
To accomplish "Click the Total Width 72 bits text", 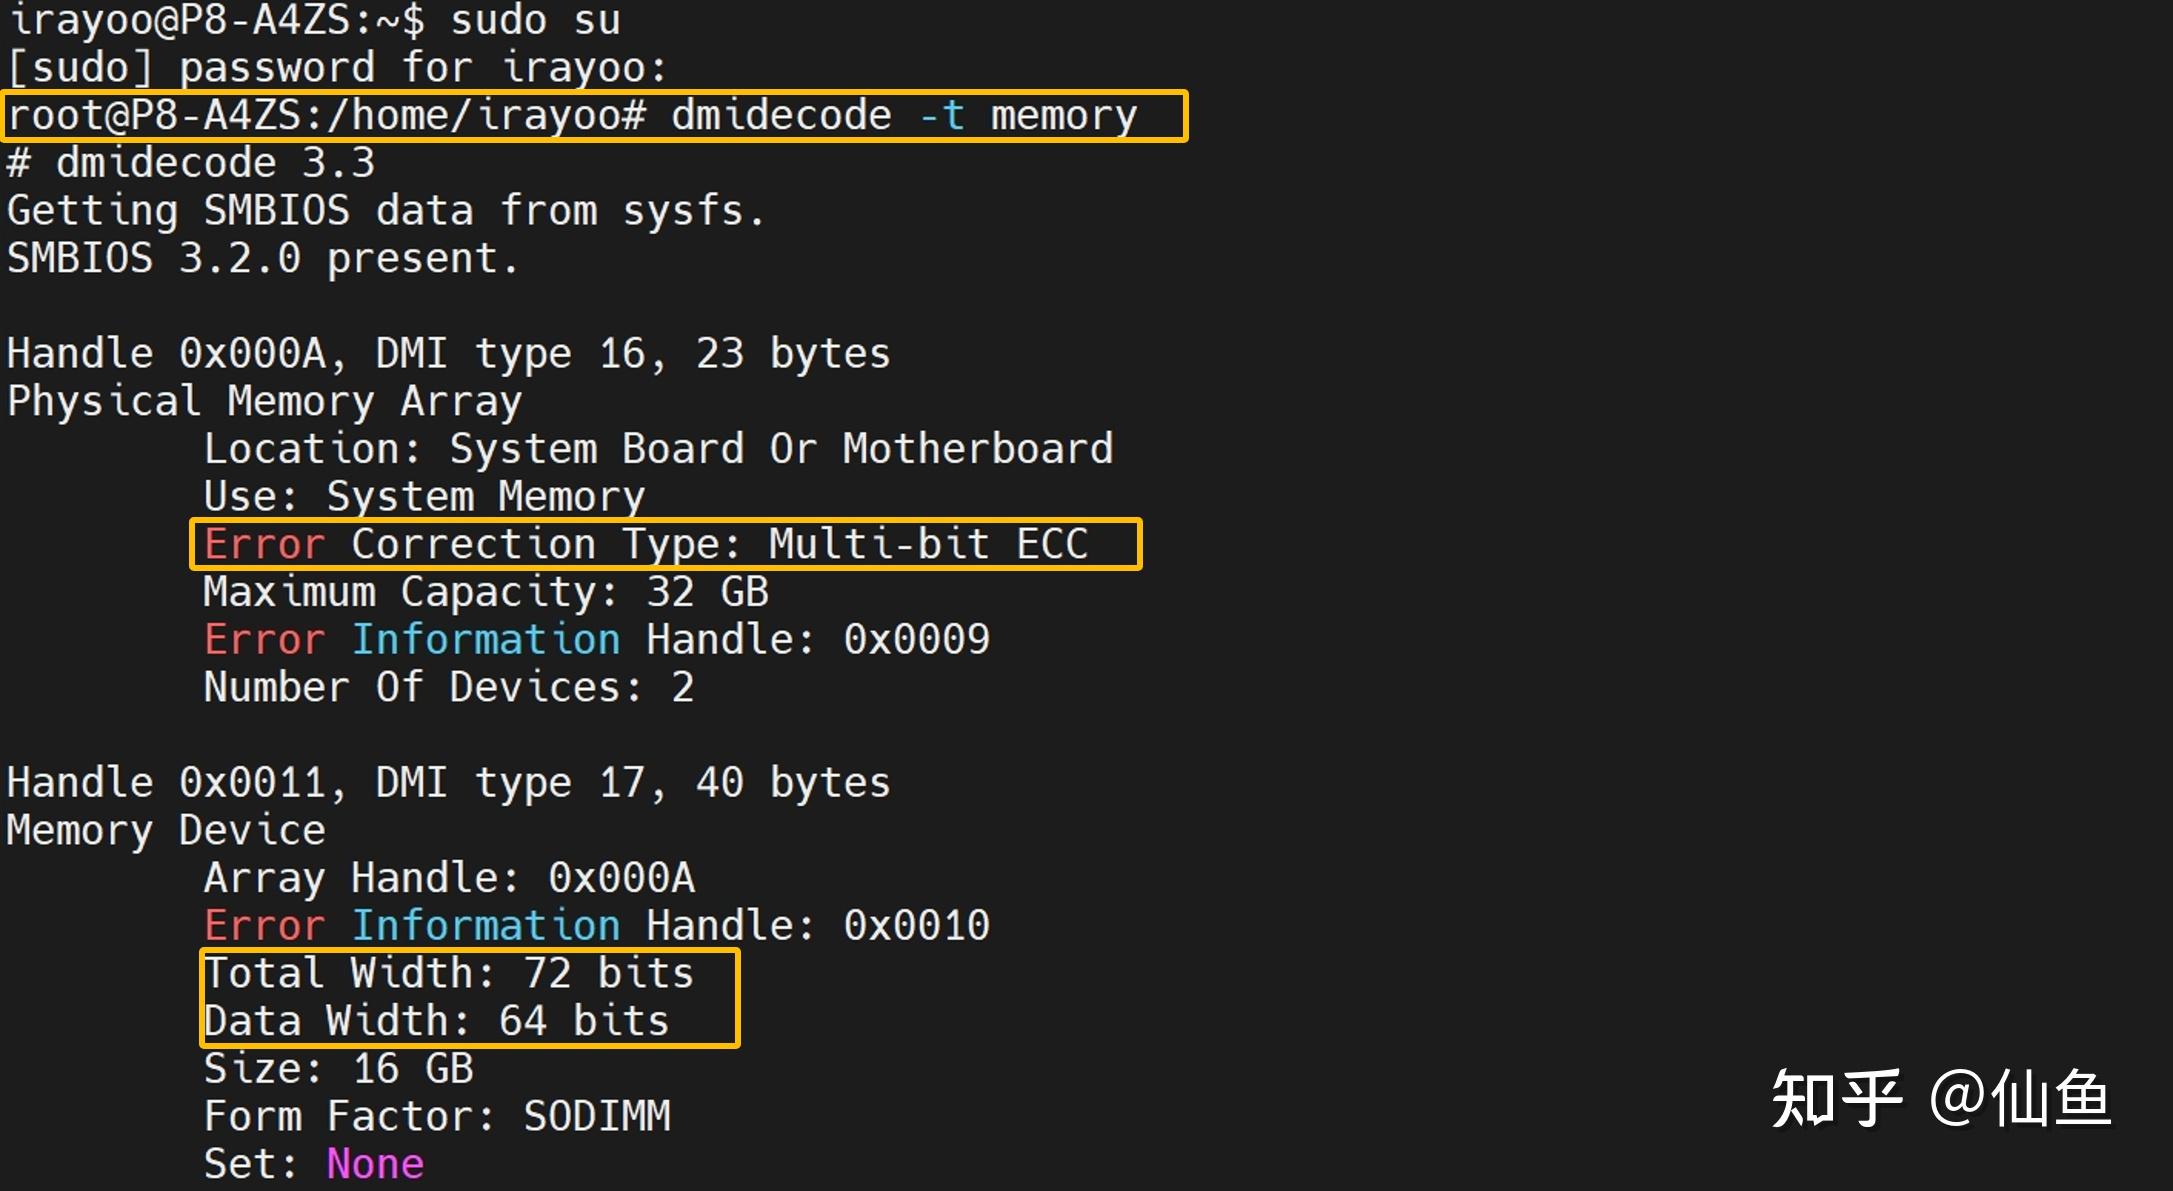I will point(448,973).
